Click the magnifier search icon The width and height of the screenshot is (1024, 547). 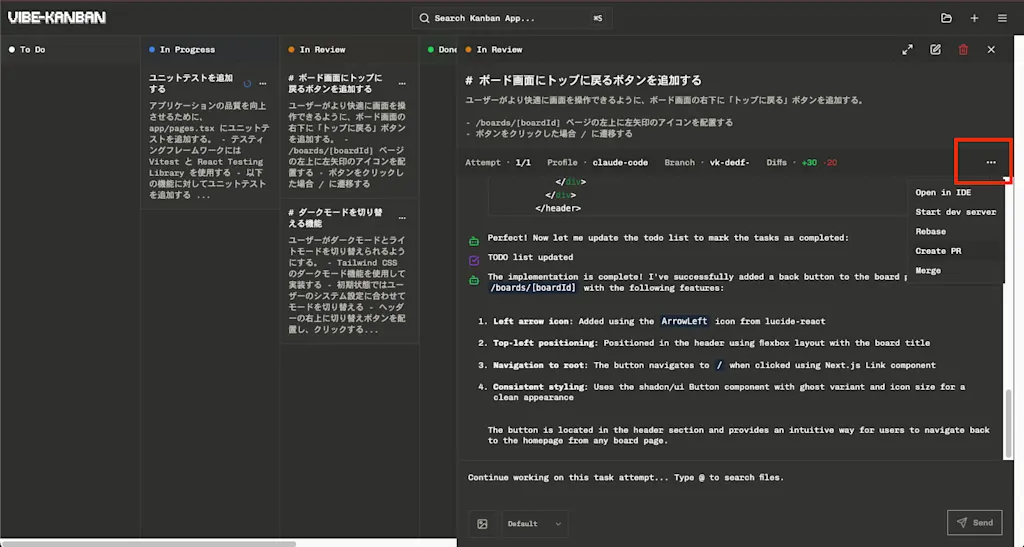(x=424, y=18)
